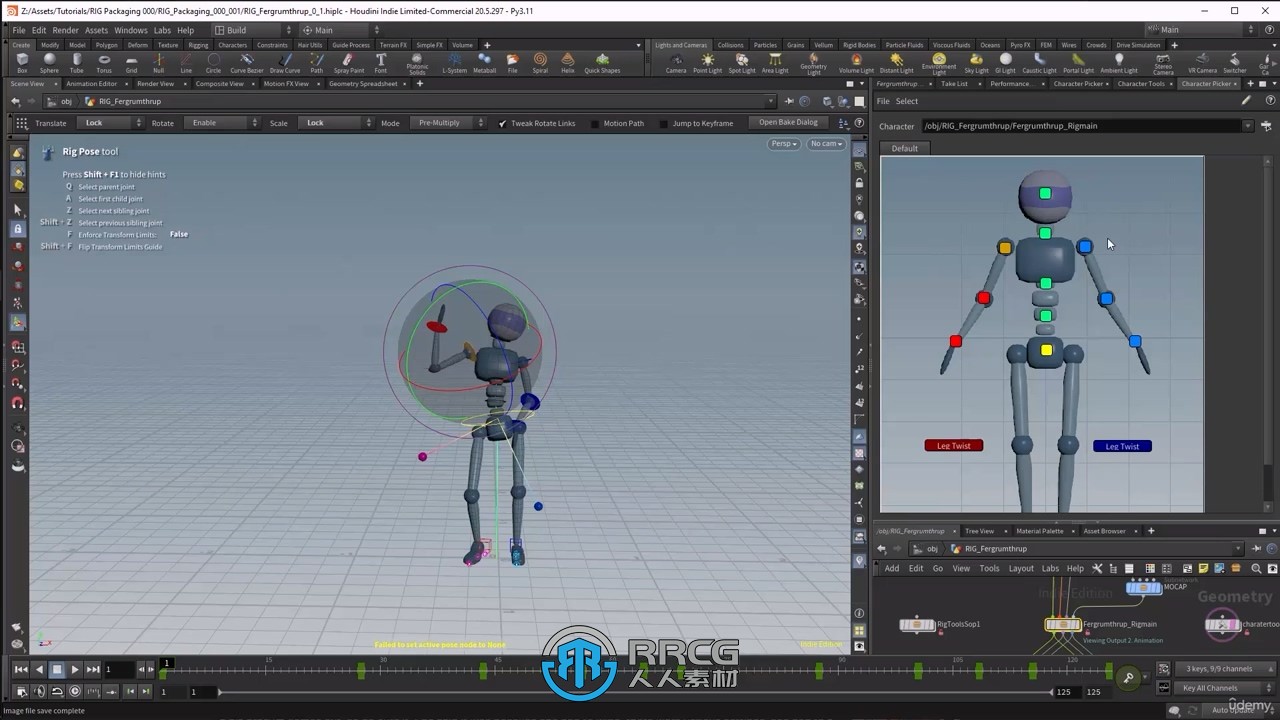This screenshot has width=1280, height=720.
Task: Select the MOCAP node
Action: tap(1143, 587)
